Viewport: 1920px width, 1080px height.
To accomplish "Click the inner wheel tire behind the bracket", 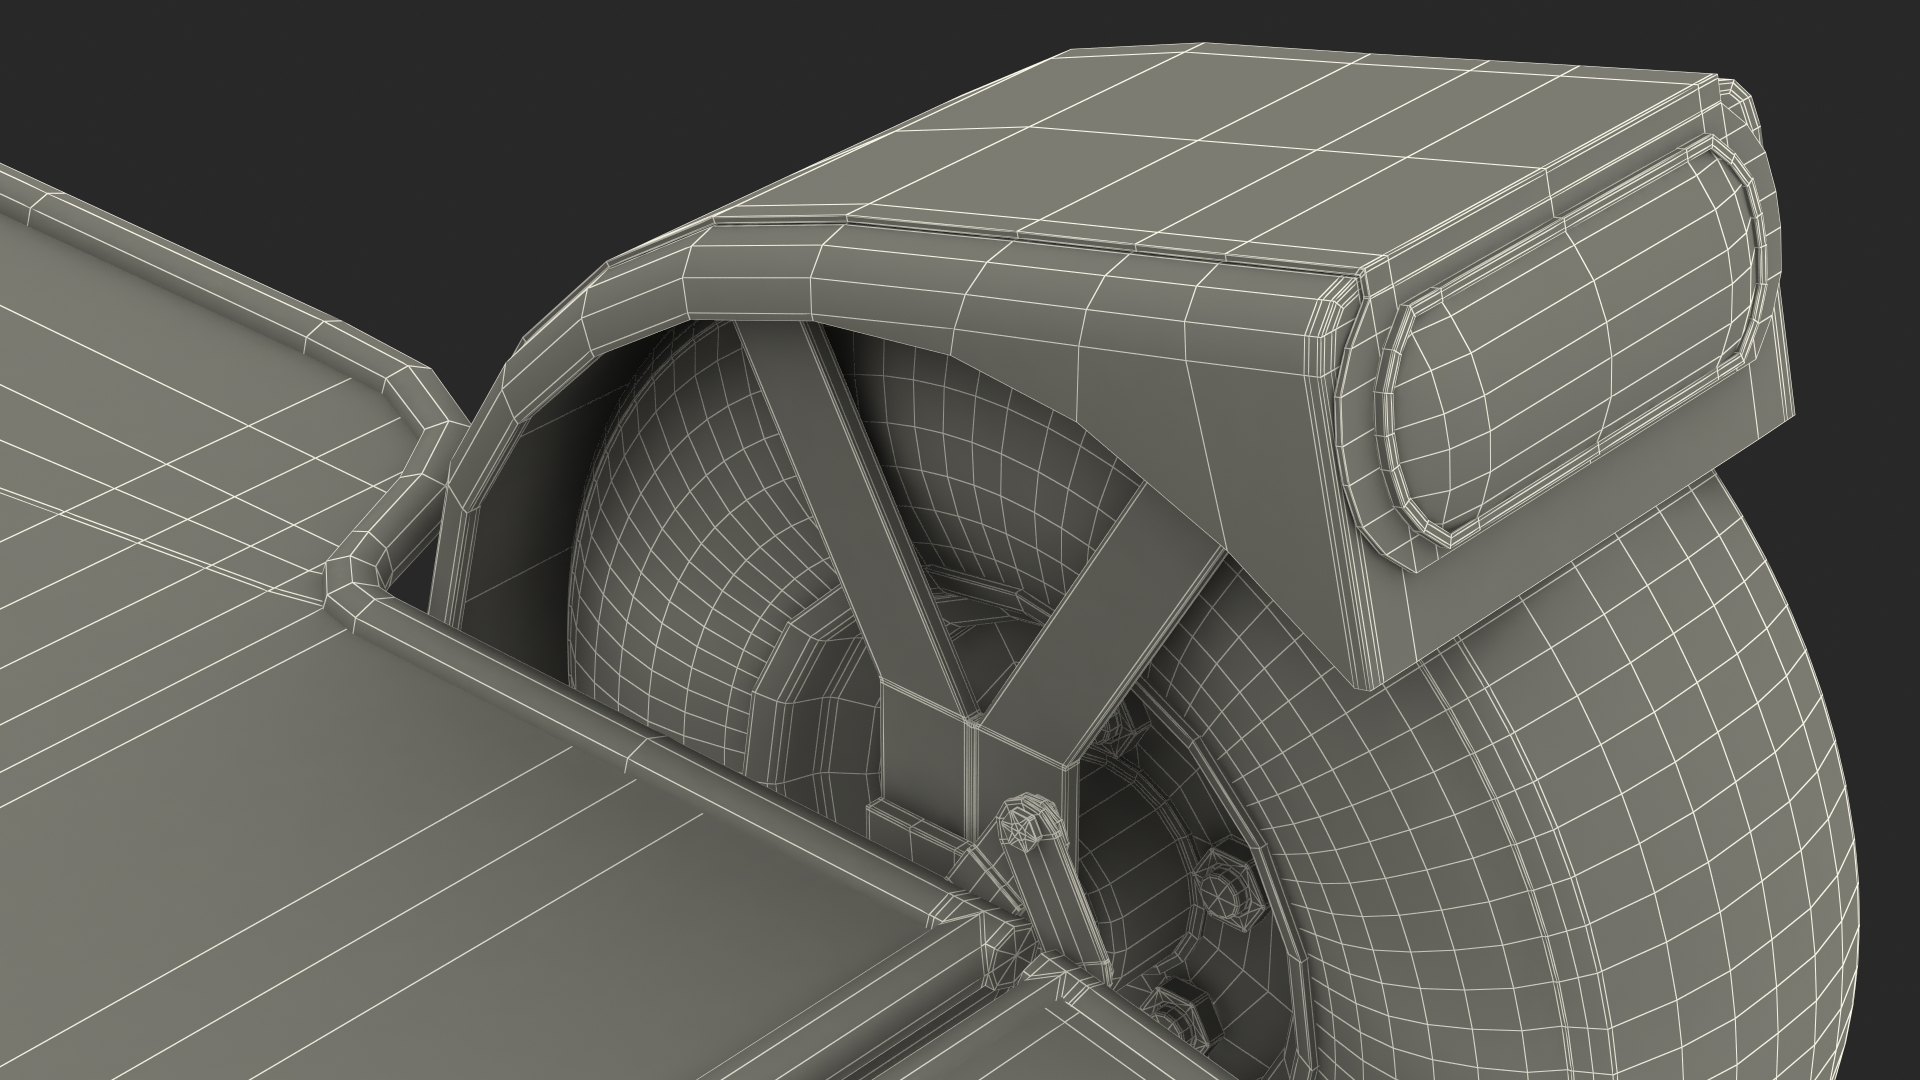I will click(690, 560).
